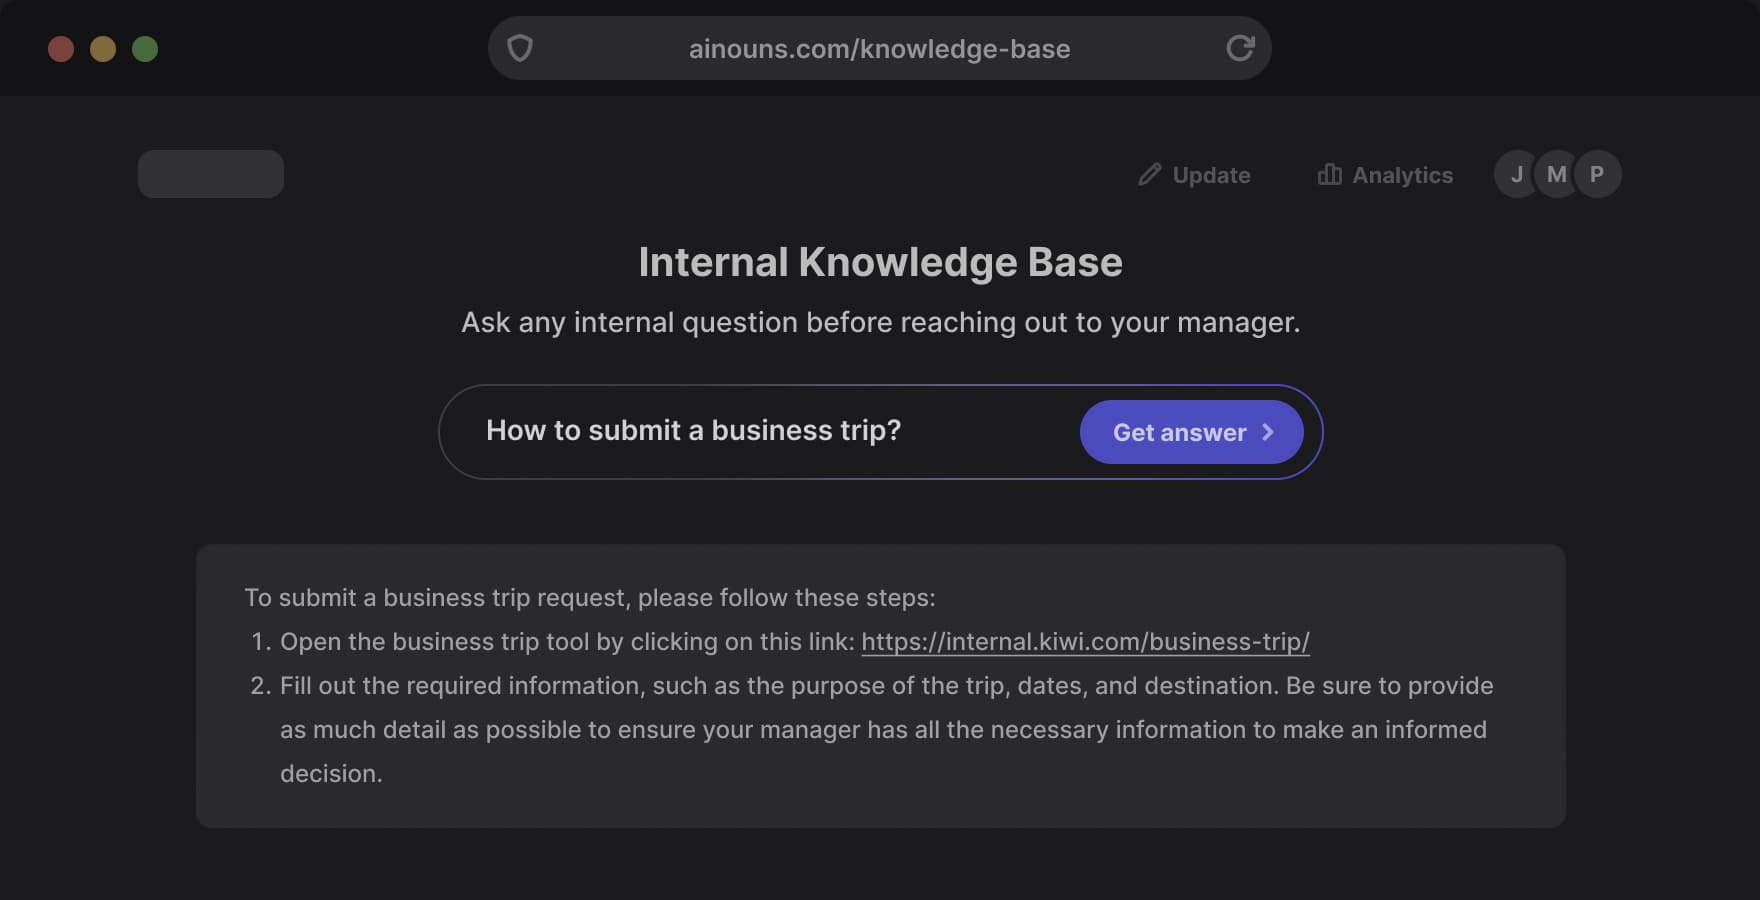Select the typed question text
This screenshot has height=900, width=1760.
pyautogui.click(x=694, y=430)
